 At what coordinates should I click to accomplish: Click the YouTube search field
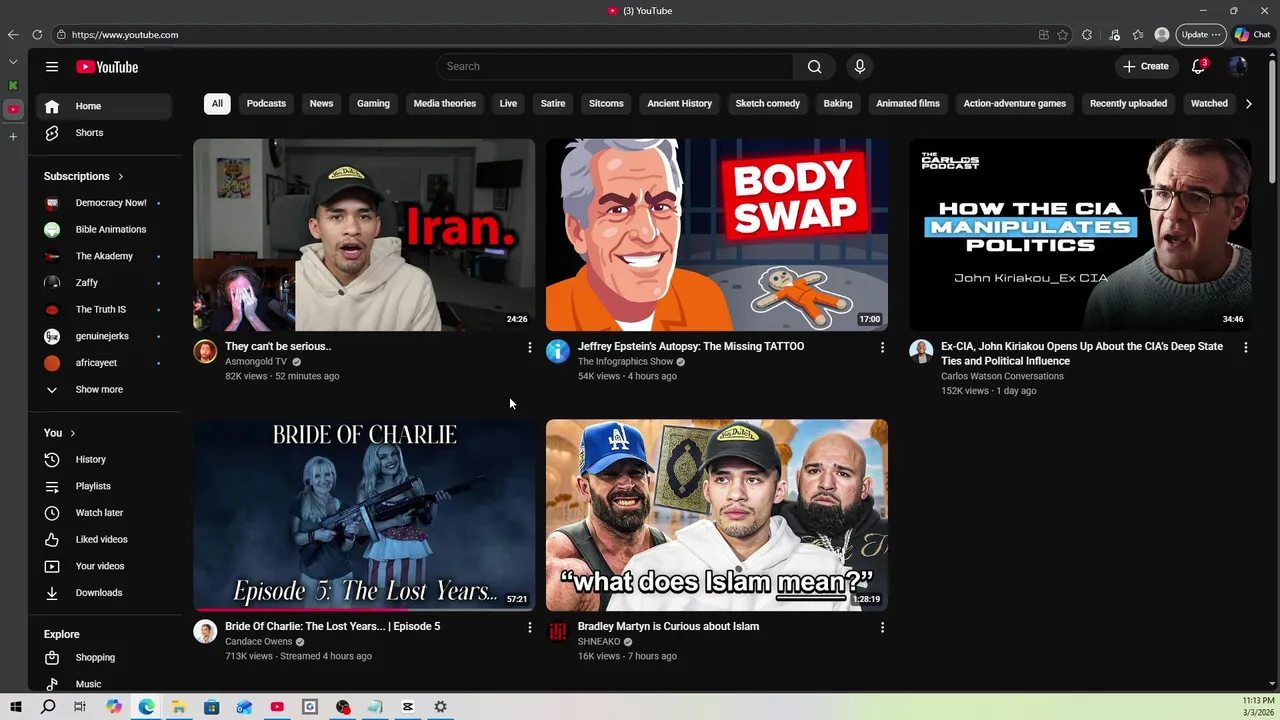[x=615, y=67]
